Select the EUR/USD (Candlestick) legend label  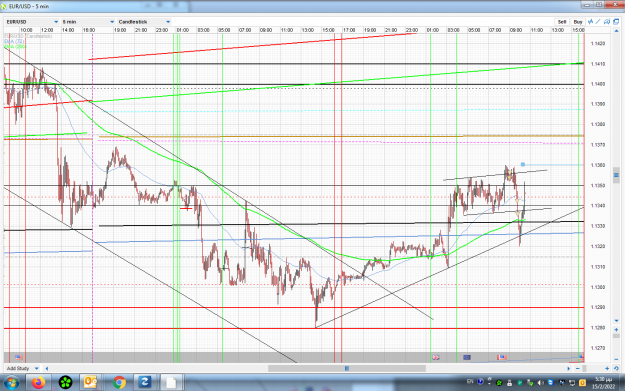[28, 36]
